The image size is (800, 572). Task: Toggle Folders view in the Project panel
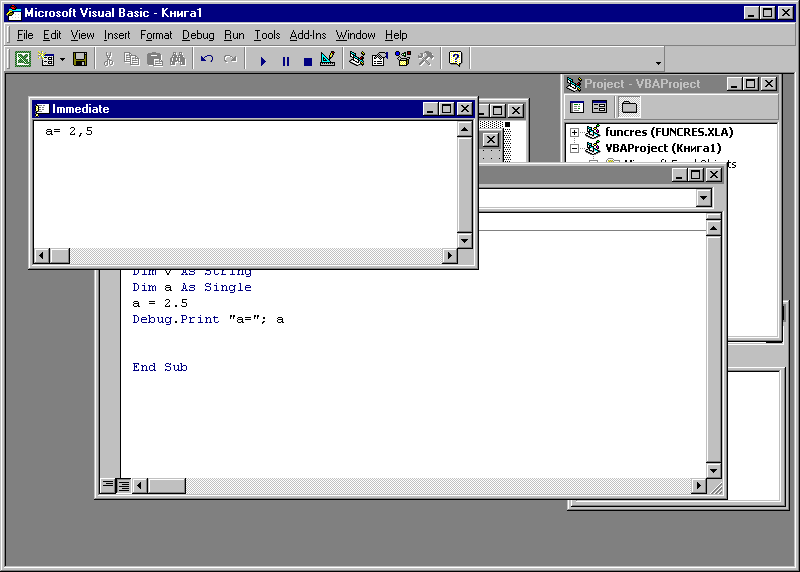click(x=629, y=107)
